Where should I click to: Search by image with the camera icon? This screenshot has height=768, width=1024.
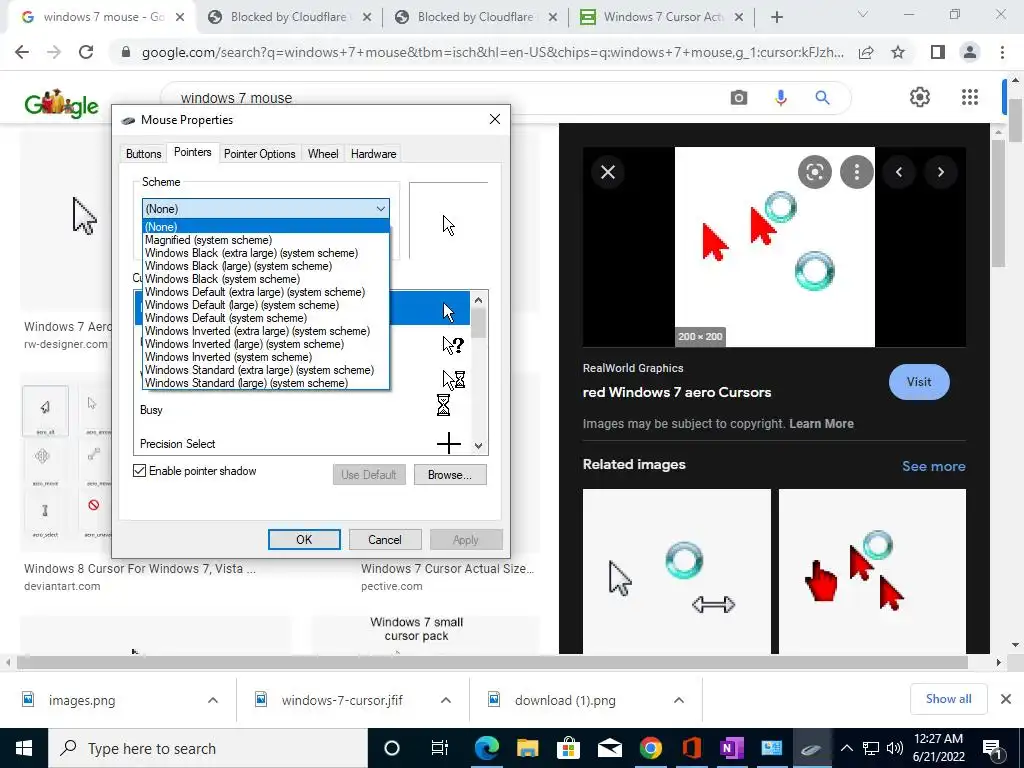click(739, 98)
